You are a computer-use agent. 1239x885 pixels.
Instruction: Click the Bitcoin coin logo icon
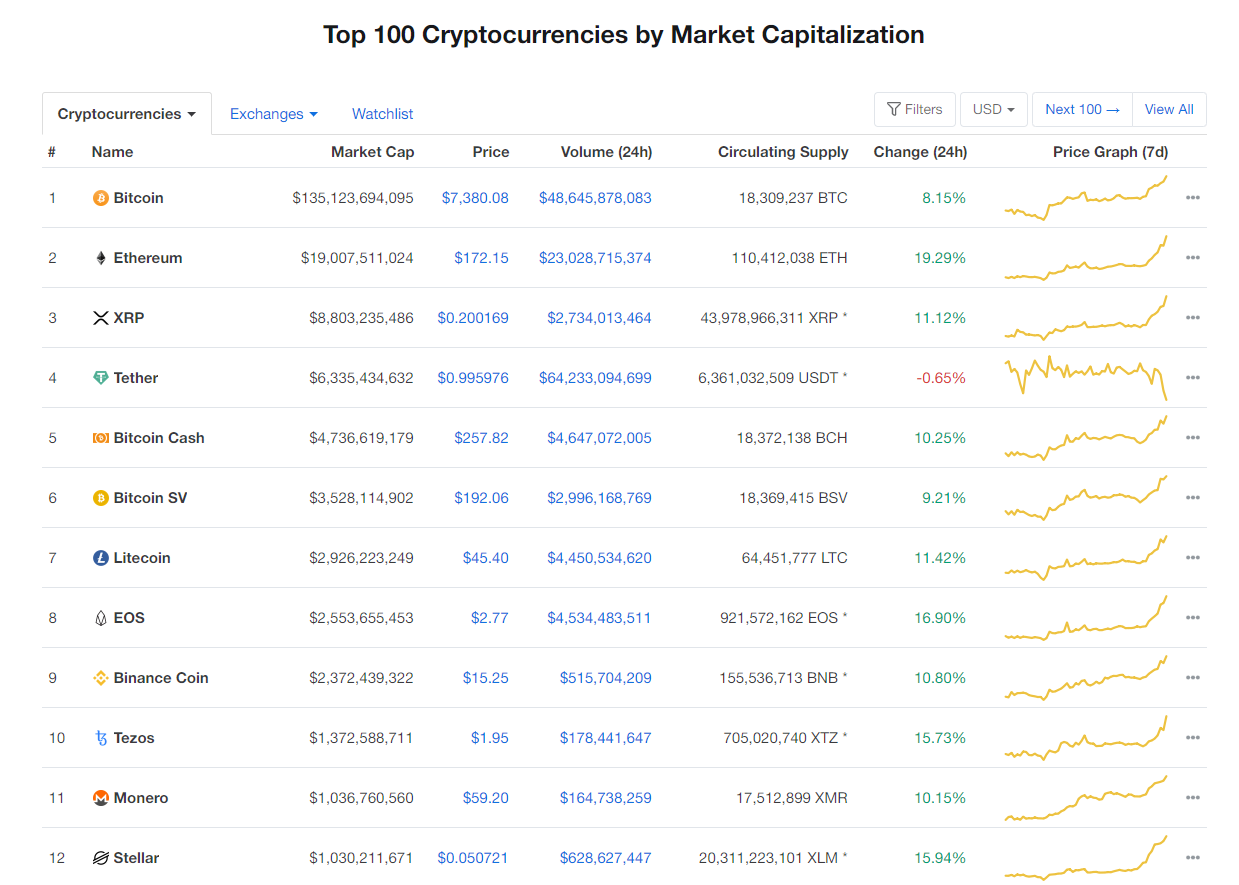tap(100, 198)
